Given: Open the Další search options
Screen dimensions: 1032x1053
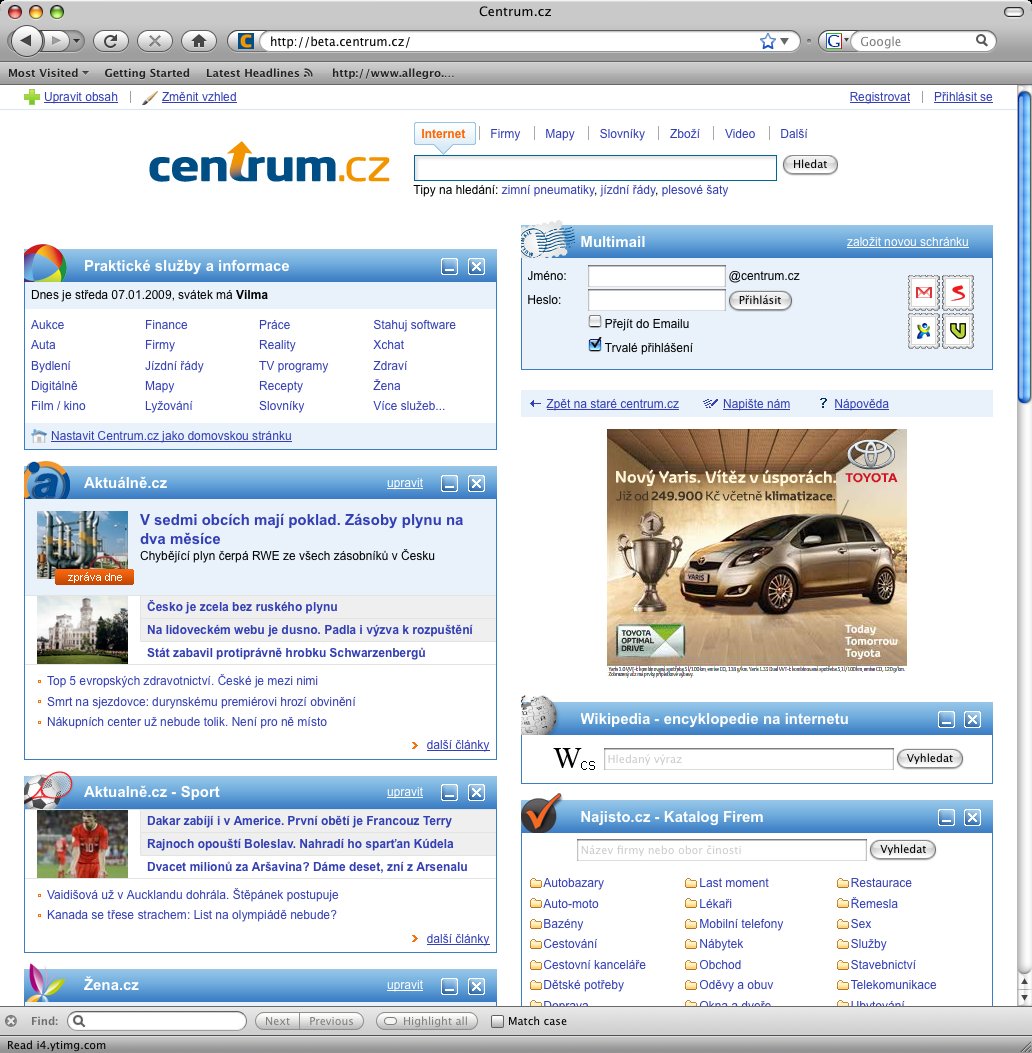Looking at the screenshot, I should (x=793, y=134).
